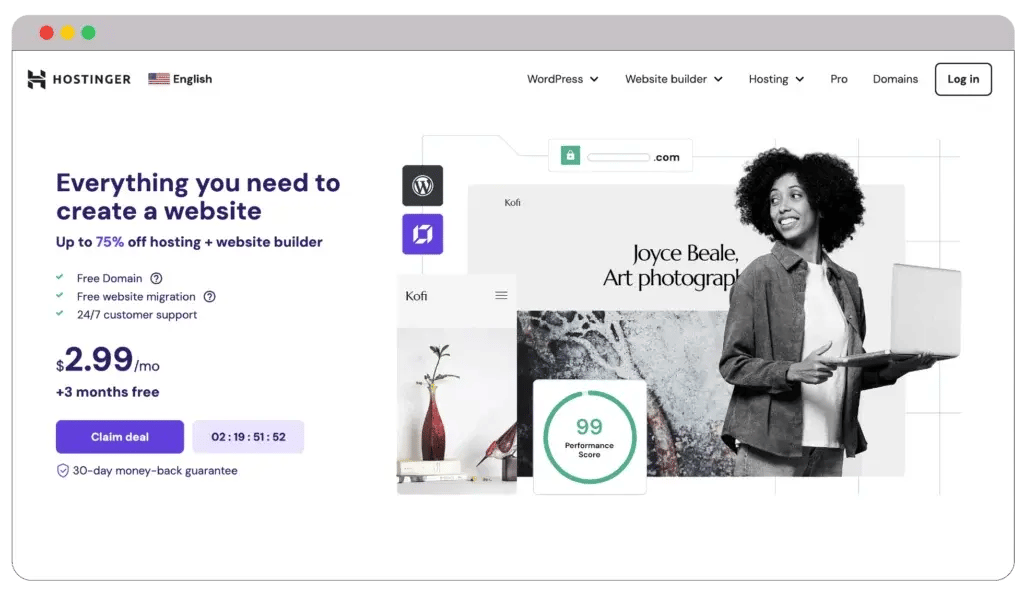This screenshot has width=1024, height=591.
Task: Click the green padlock icon in address bar
Action: tap(570, 156)
